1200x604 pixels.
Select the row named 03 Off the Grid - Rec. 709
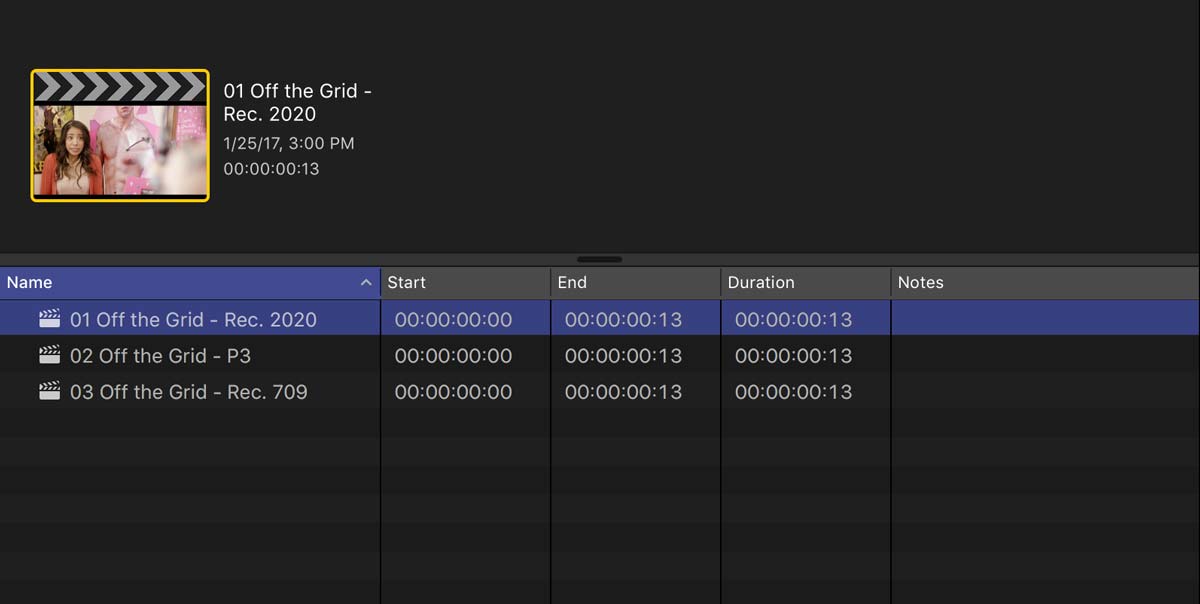(x=600, y=391)
